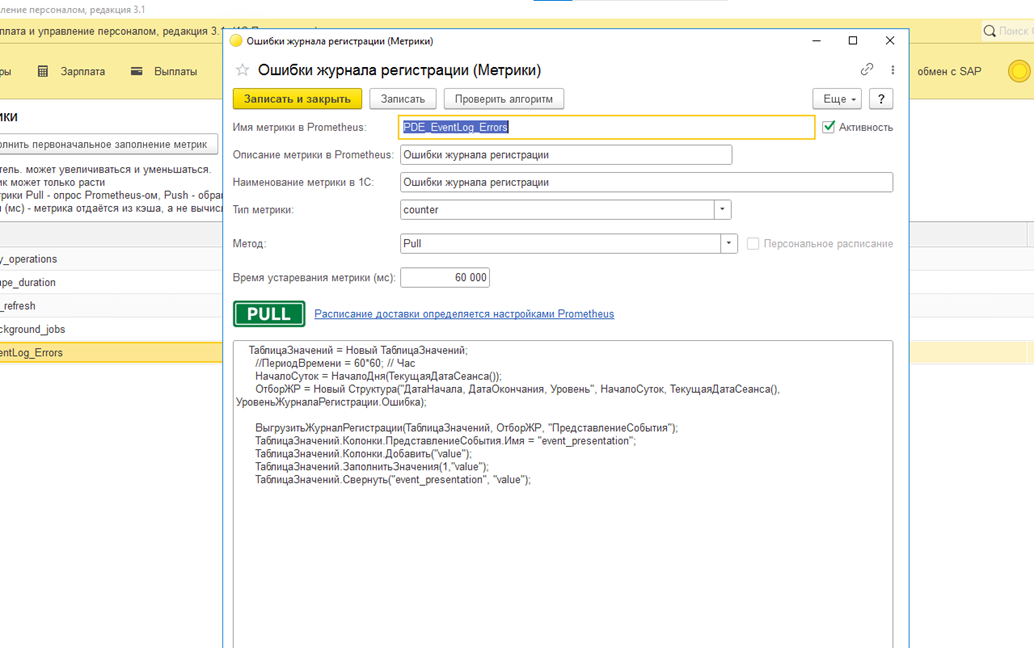Click the get-link chain icon
This screenshot has height=648, width=1034.
point(866,70)
